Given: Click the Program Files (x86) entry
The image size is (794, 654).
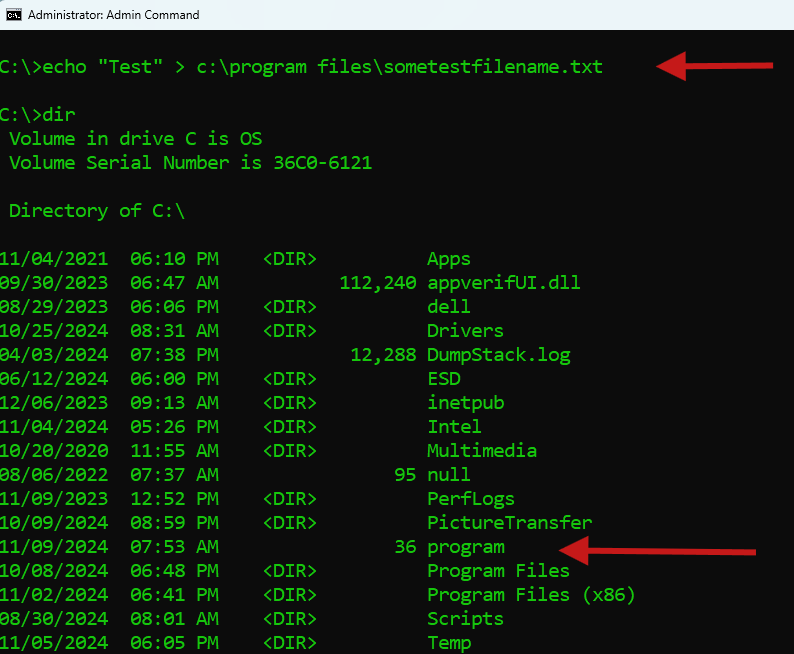Looking at the screenshot, I should pyautogui.click(x=531, y=595).
